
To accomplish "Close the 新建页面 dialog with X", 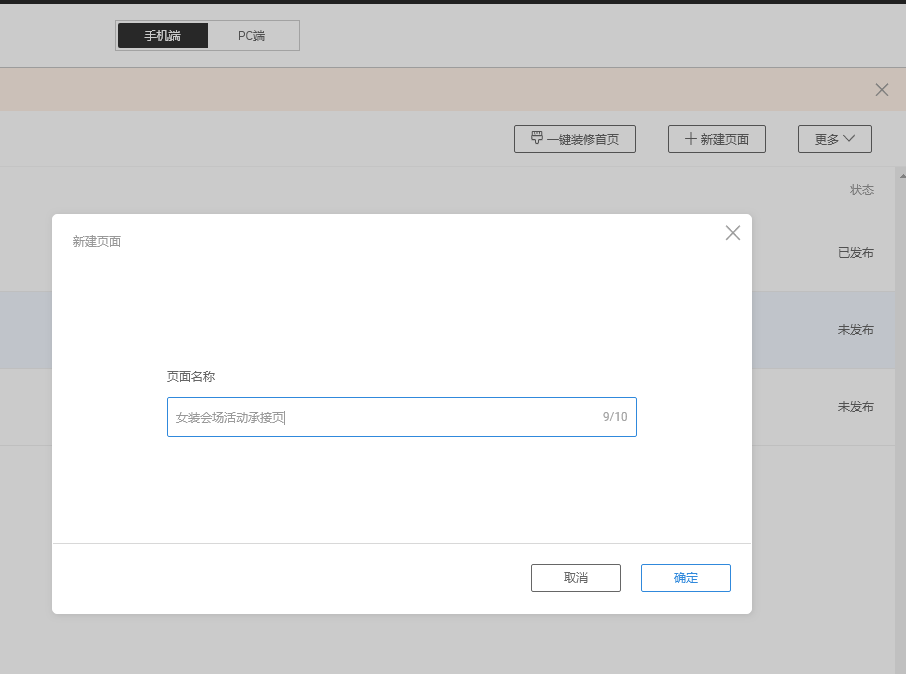I will [733, 233].
